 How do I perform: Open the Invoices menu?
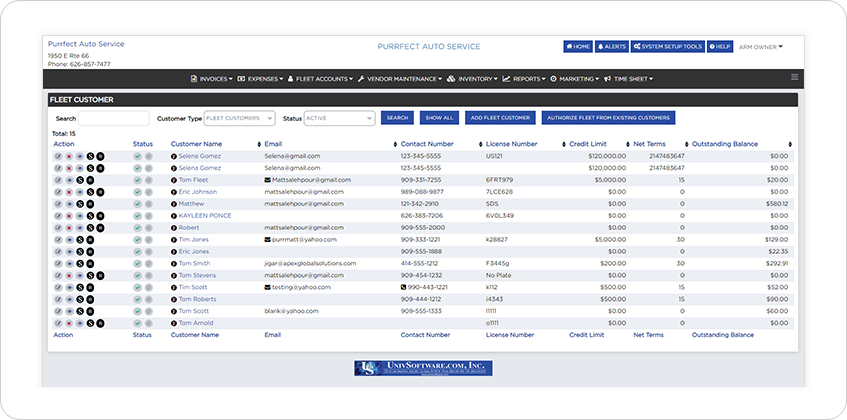point(211,79)
